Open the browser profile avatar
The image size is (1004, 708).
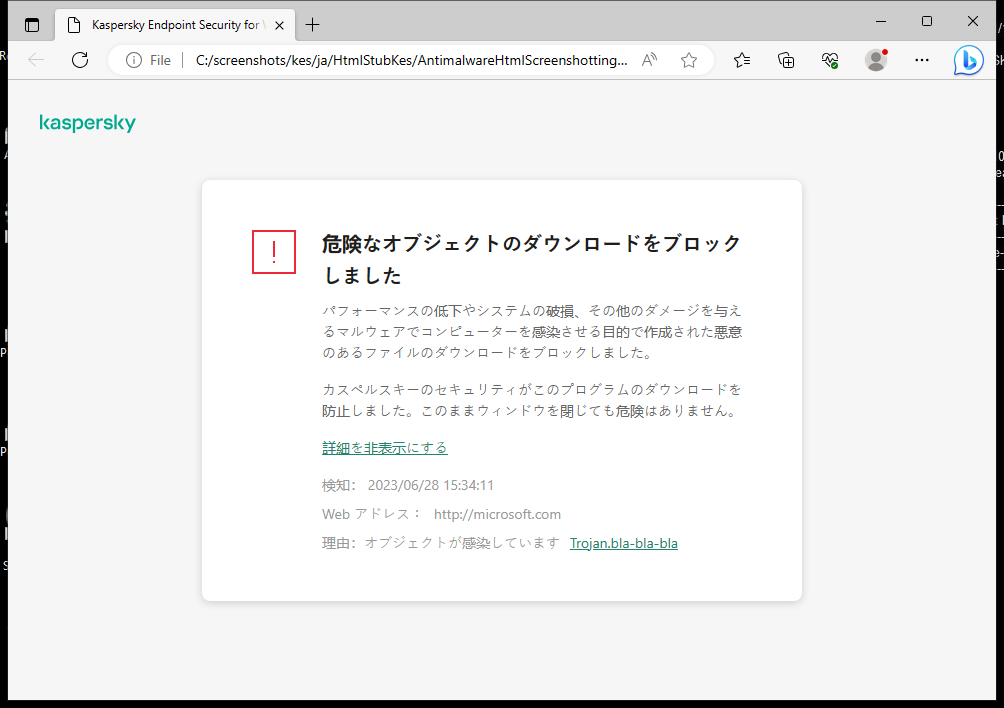pyautogui.click(x=875, y=60)
